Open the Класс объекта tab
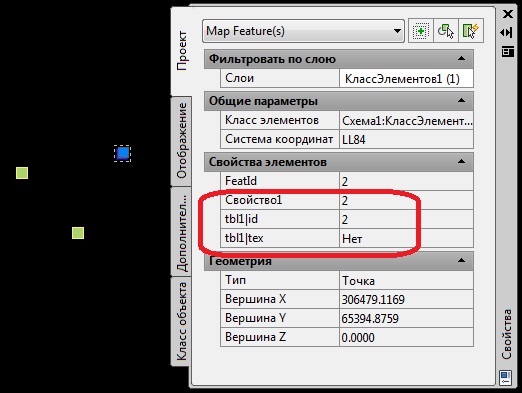Screen dimensions: 522x393 pyautogui.click(x=182, y=322)
